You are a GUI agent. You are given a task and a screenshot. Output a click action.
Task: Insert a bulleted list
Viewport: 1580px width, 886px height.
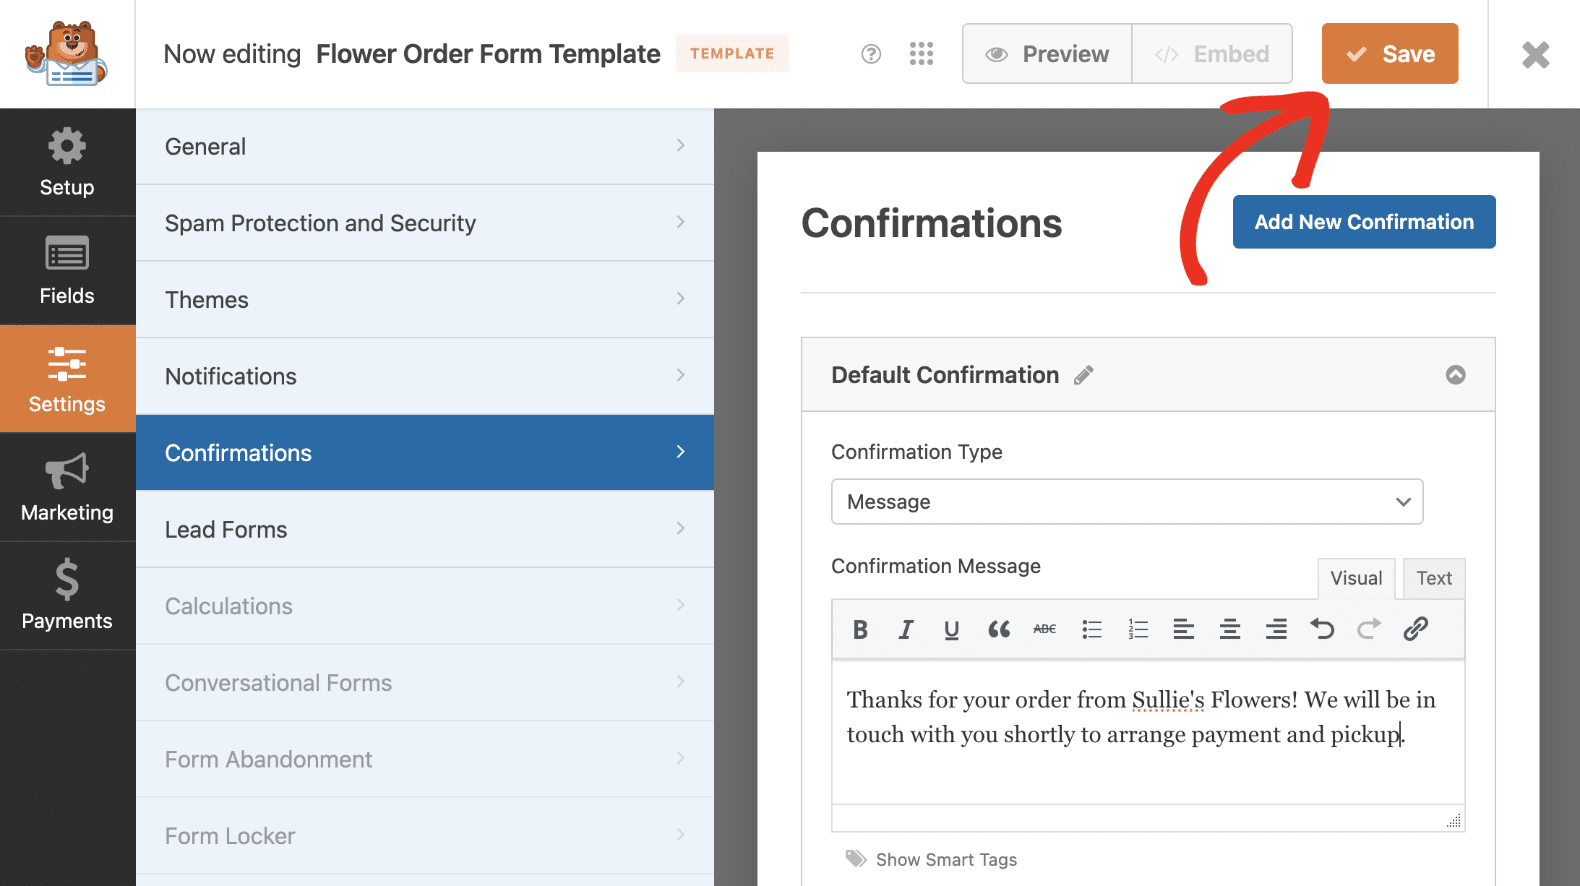point(1092,629)
